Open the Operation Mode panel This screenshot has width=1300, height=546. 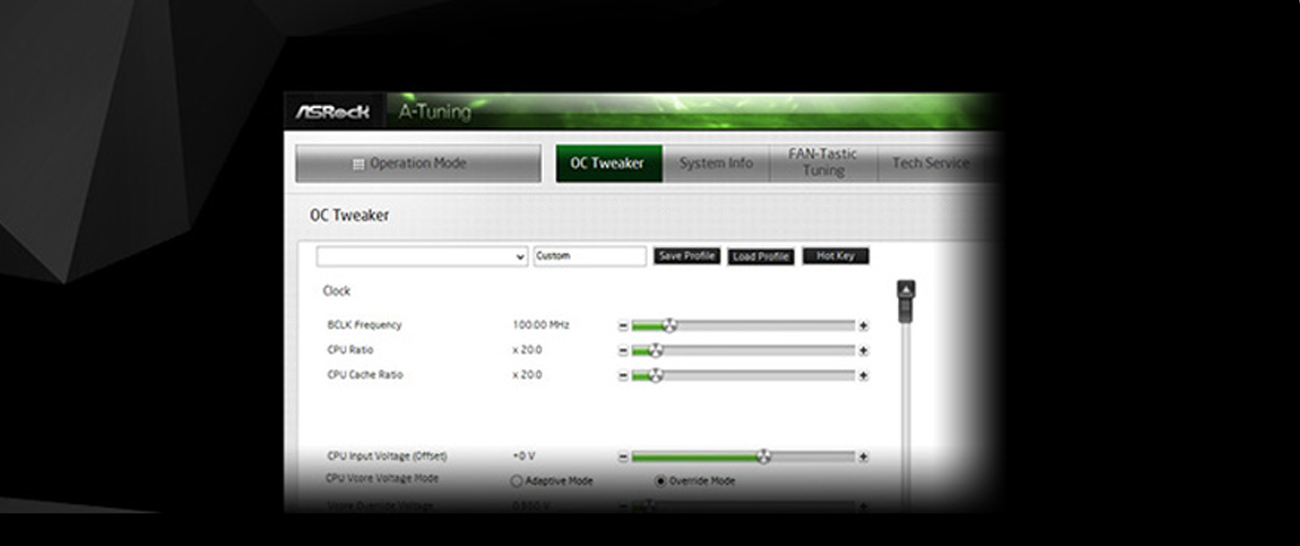(x=418, y=163)
